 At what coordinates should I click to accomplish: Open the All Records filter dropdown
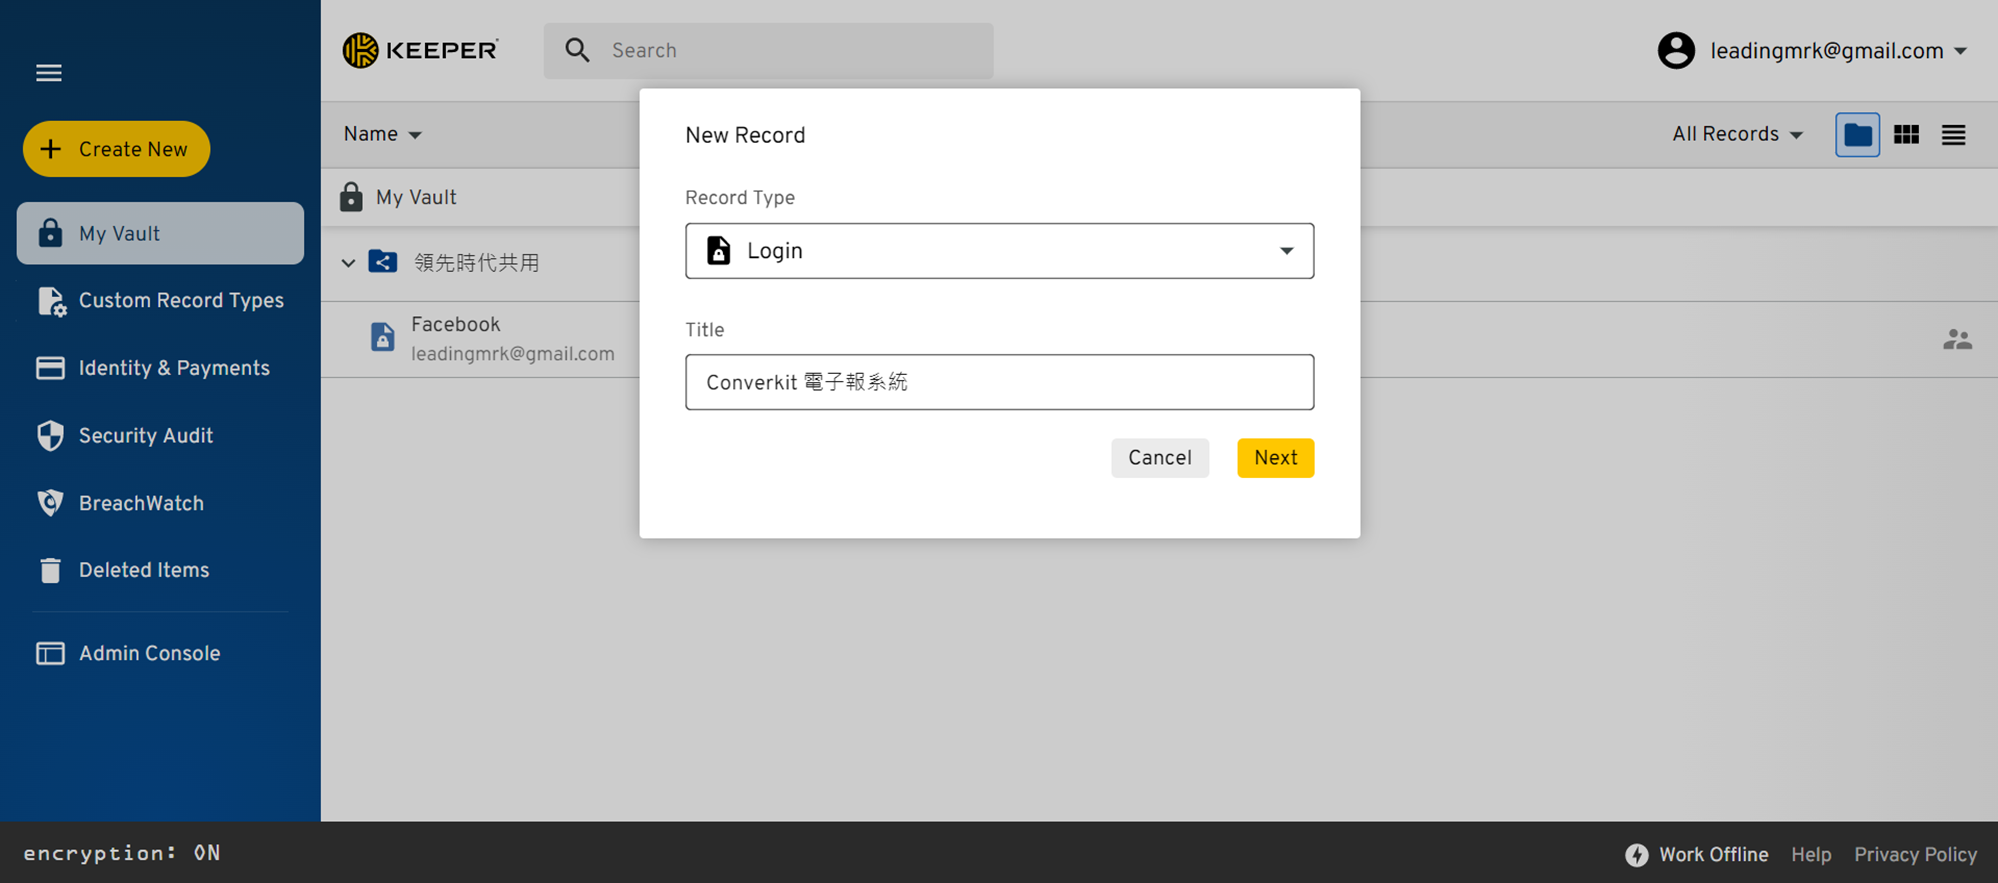click(1737, 135)
